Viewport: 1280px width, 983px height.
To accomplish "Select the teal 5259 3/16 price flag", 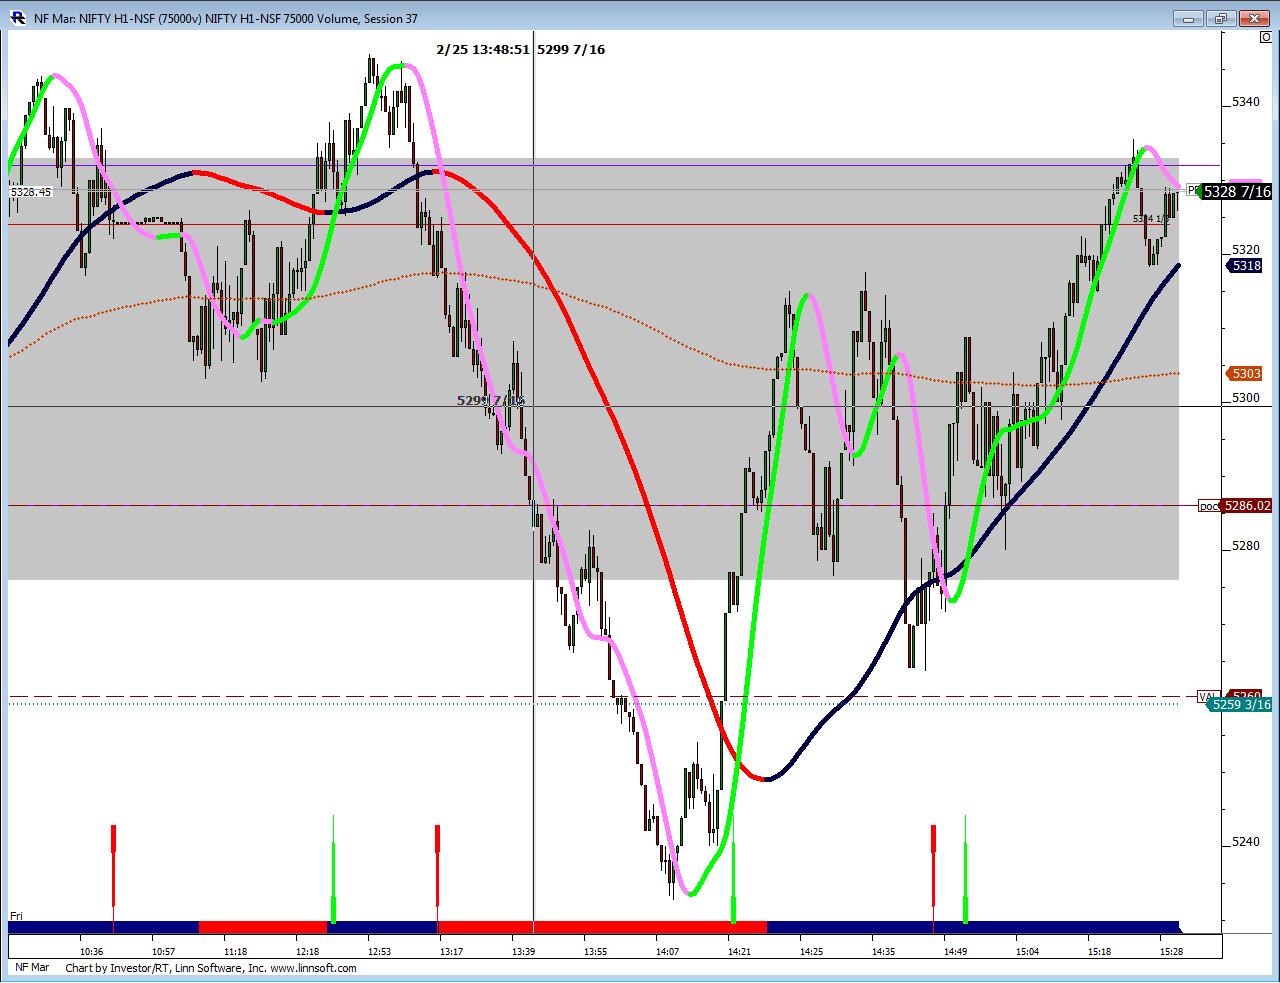I will 1240,706.
